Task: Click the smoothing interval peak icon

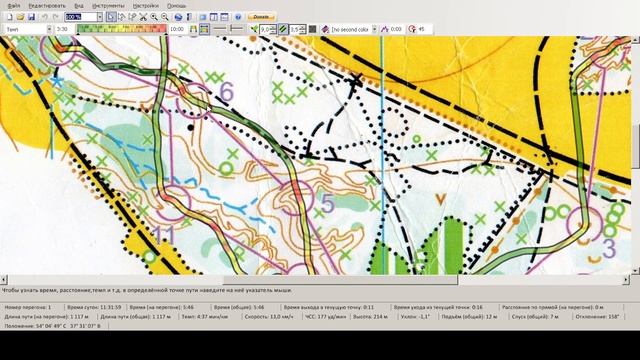Action: point(384,29)
